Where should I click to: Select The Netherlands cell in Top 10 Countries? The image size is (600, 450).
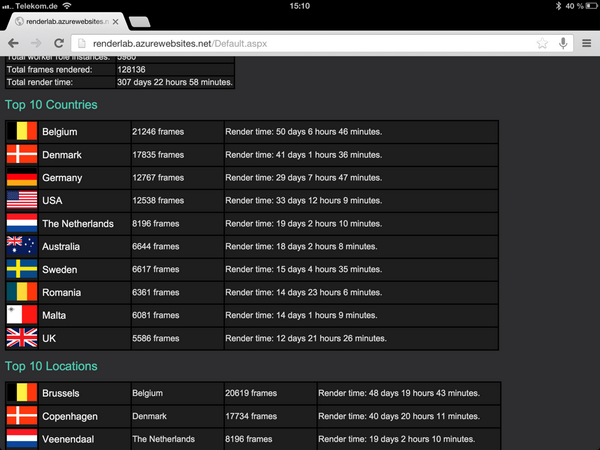pyautogui.click(x=85, y=223)
